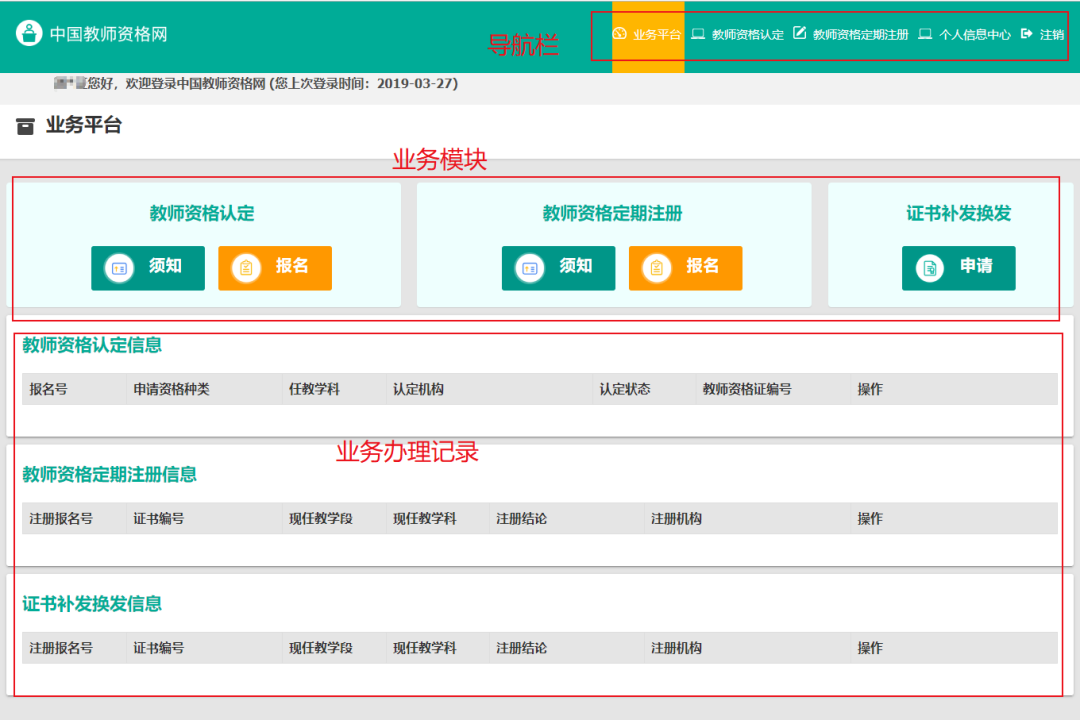This screenshot has height=720, width=1080.
Task: Click the monitor icon beside 教师资格认定 in navbar
Action: (x=698, y=34)
